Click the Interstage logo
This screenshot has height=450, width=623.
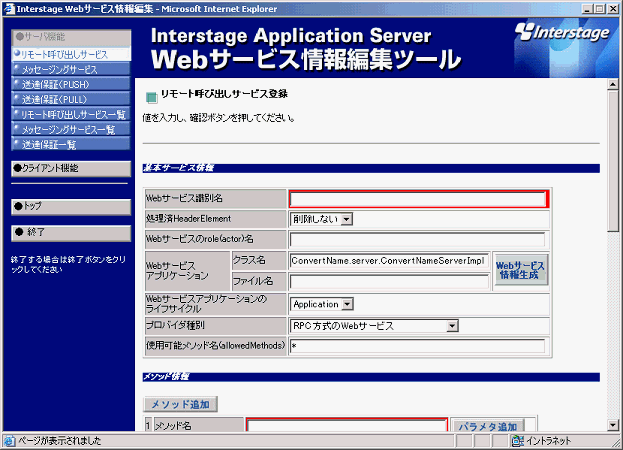[562, 33]
